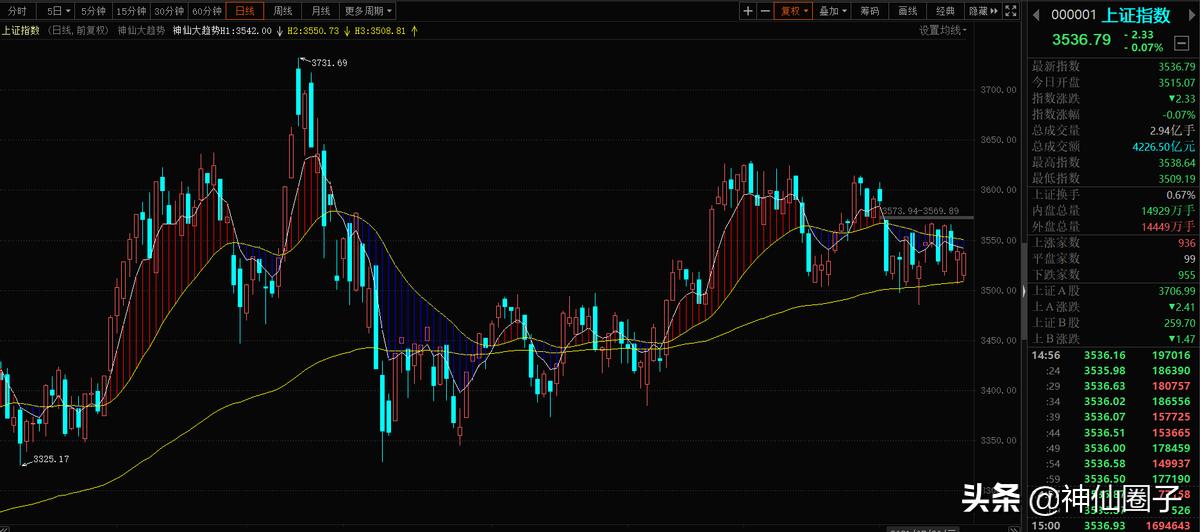Expand the 更多周期 dropdown
Screen dimensions: 1200x532
368,11
